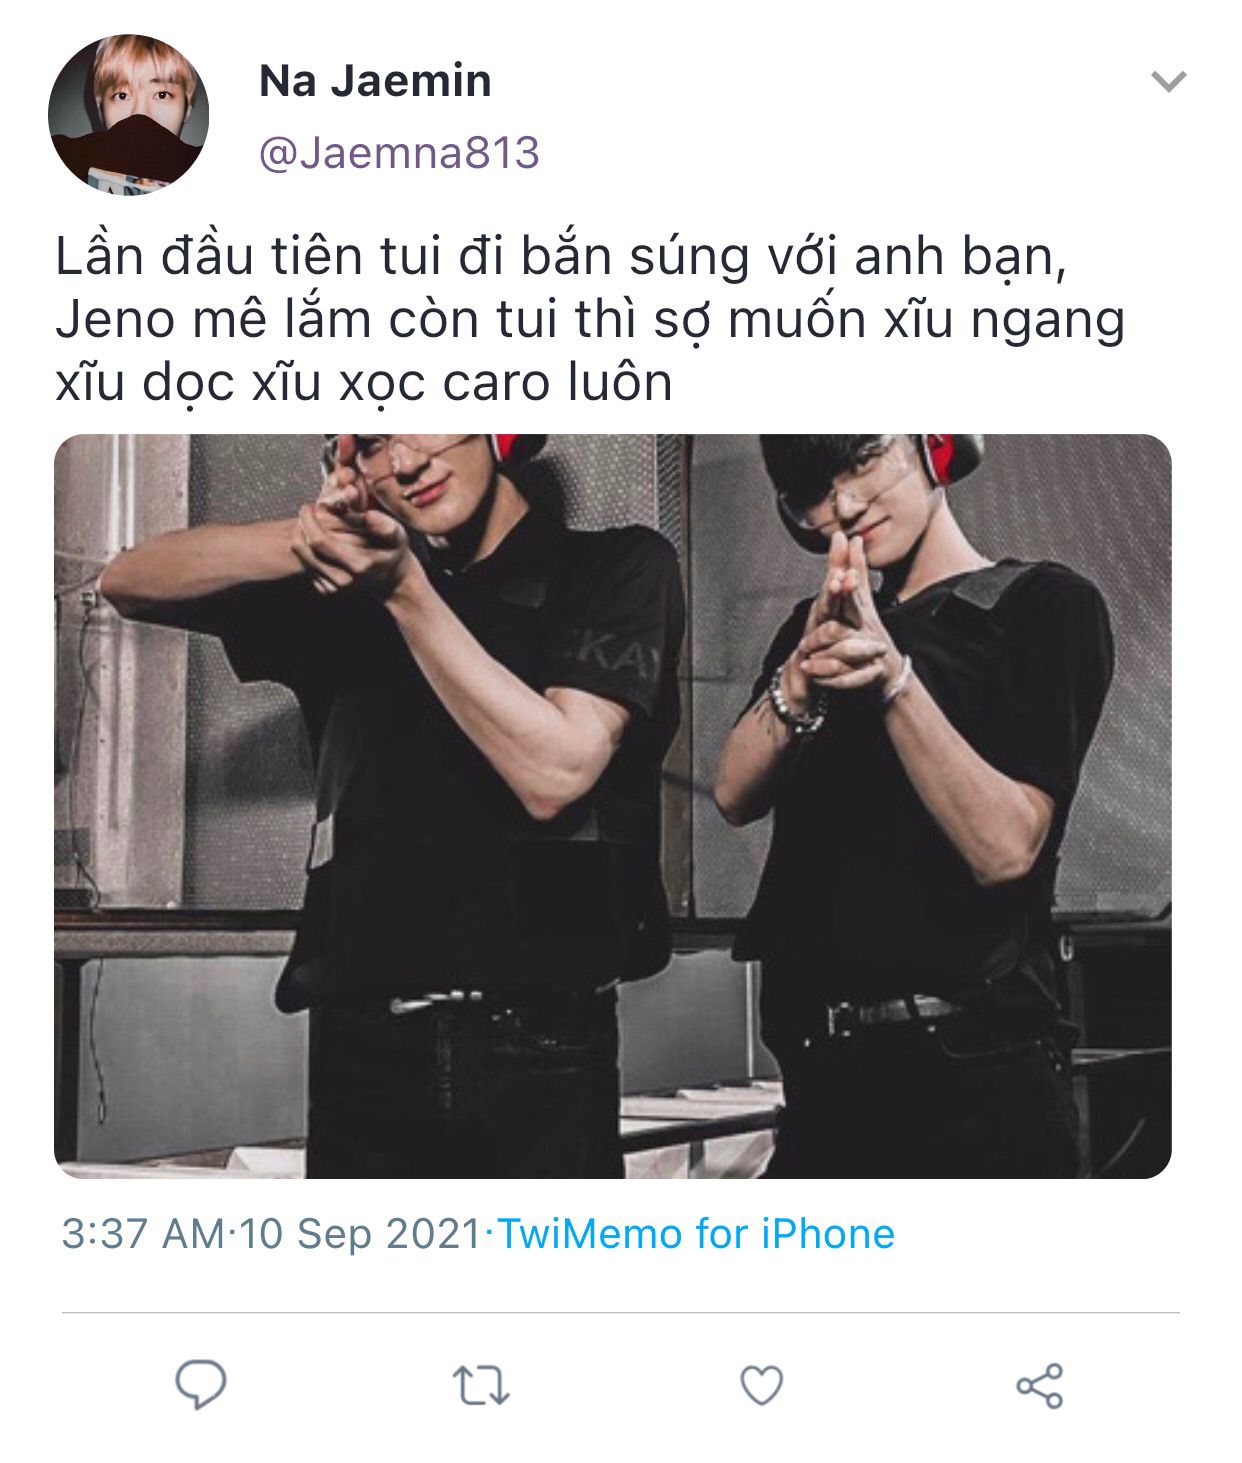
Task: Like the tweet with the heart icon
Action: pos(761,1385)
